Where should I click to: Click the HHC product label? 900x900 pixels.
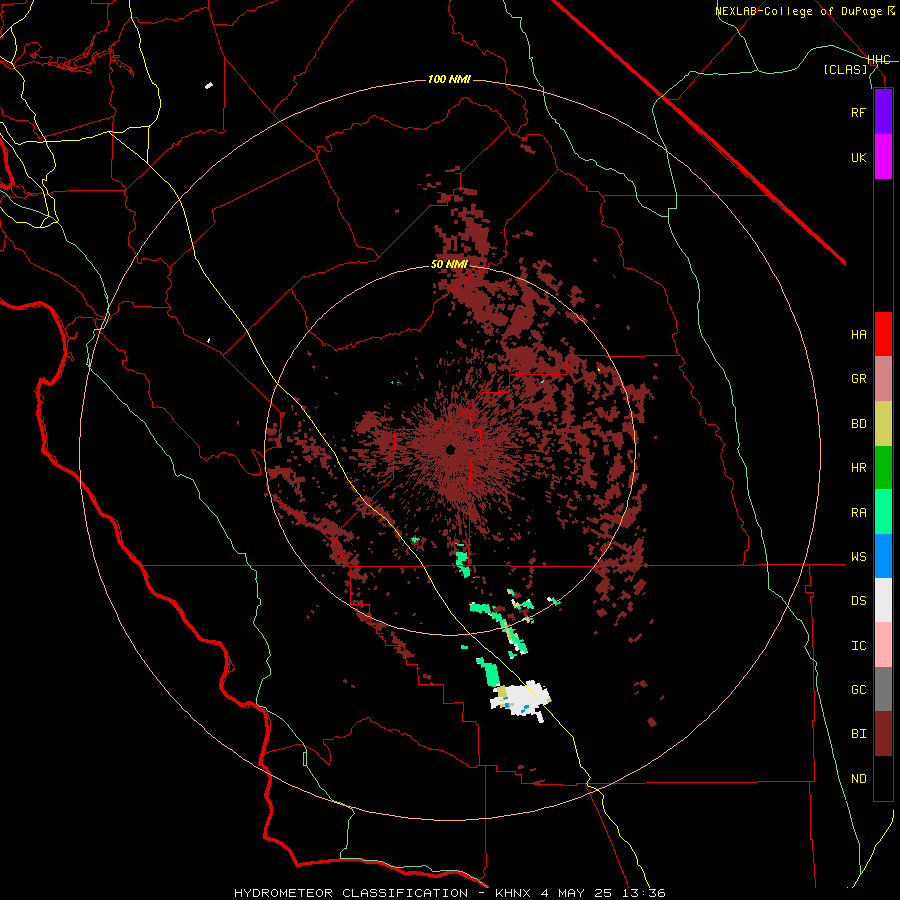879,60
